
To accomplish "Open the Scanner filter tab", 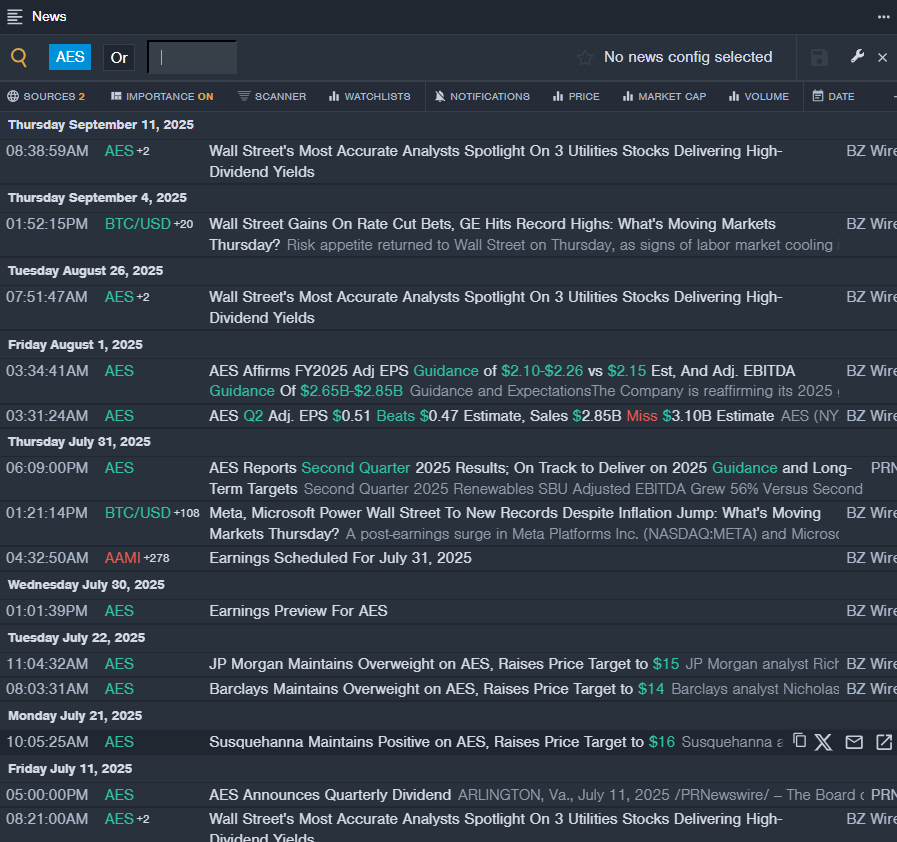I will pyautogui.click(x=272, y=97).
